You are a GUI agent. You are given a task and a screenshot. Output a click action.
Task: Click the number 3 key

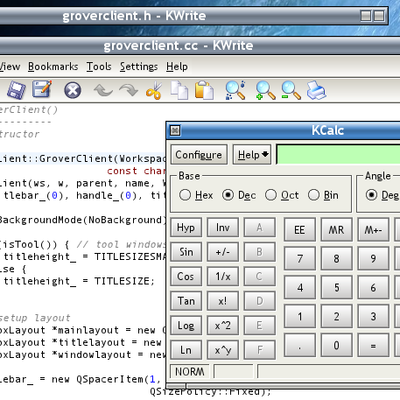[x=373, y=316]
